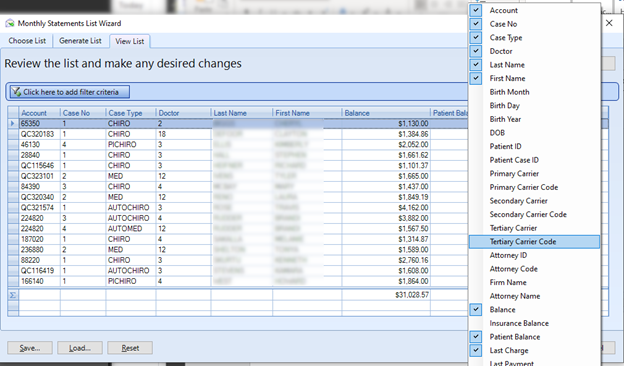The height and width of the screenshot is (366, 624).
Task: Click the AUTOMED case type cell
Action: [131, 229]
